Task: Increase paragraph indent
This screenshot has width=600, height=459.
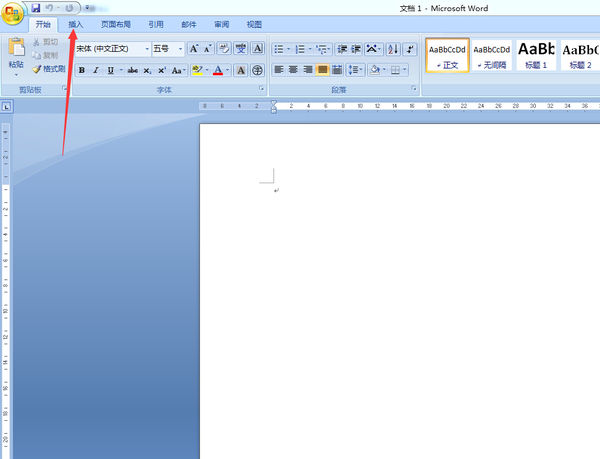Action: click(x=355, y=49)
